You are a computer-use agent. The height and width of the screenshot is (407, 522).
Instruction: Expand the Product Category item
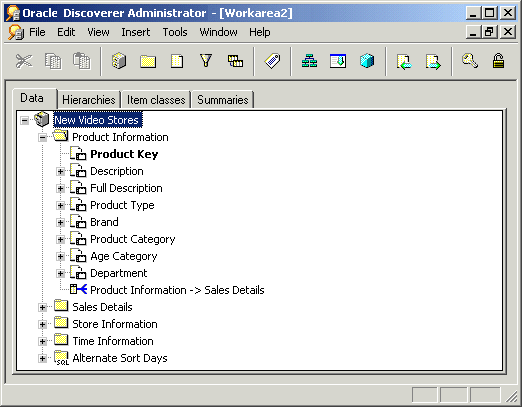pyautogui.click(x=61, y=240)
